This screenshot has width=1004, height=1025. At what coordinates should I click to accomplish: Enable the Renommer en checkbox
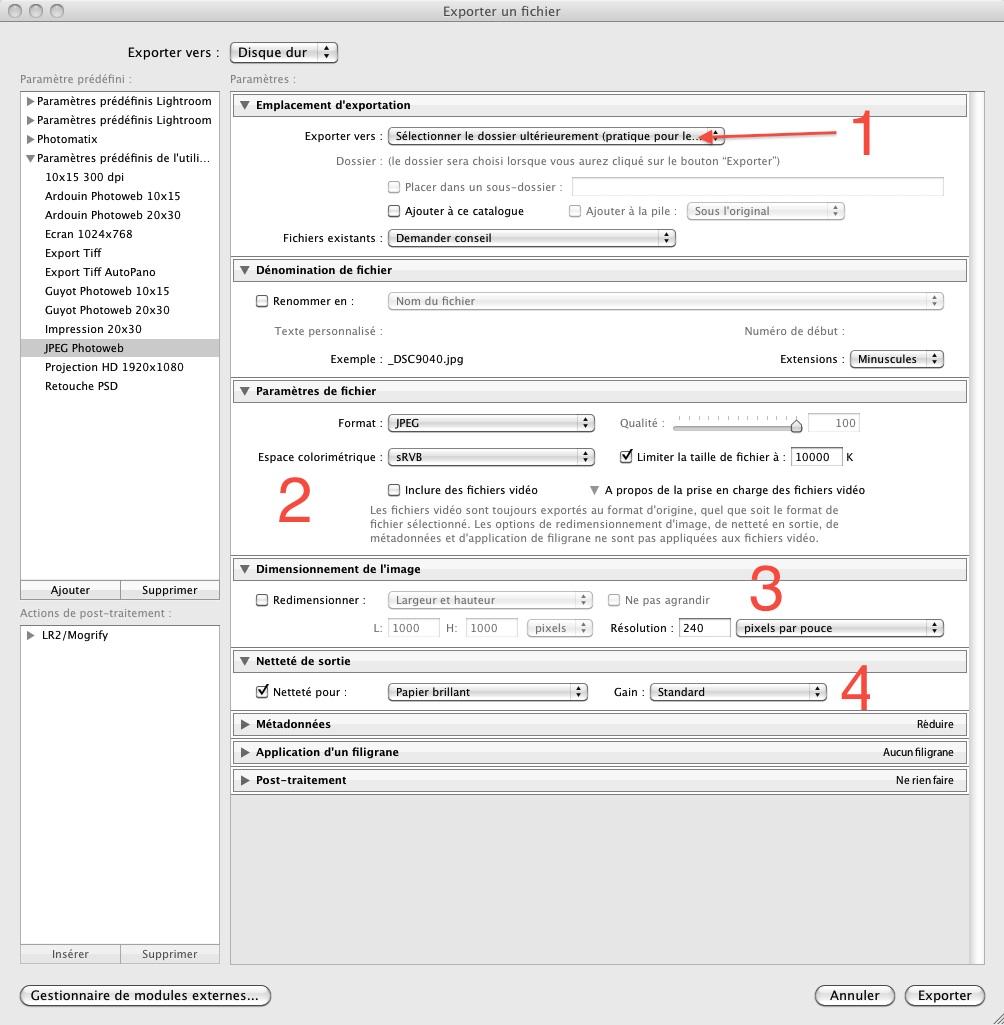262,301
